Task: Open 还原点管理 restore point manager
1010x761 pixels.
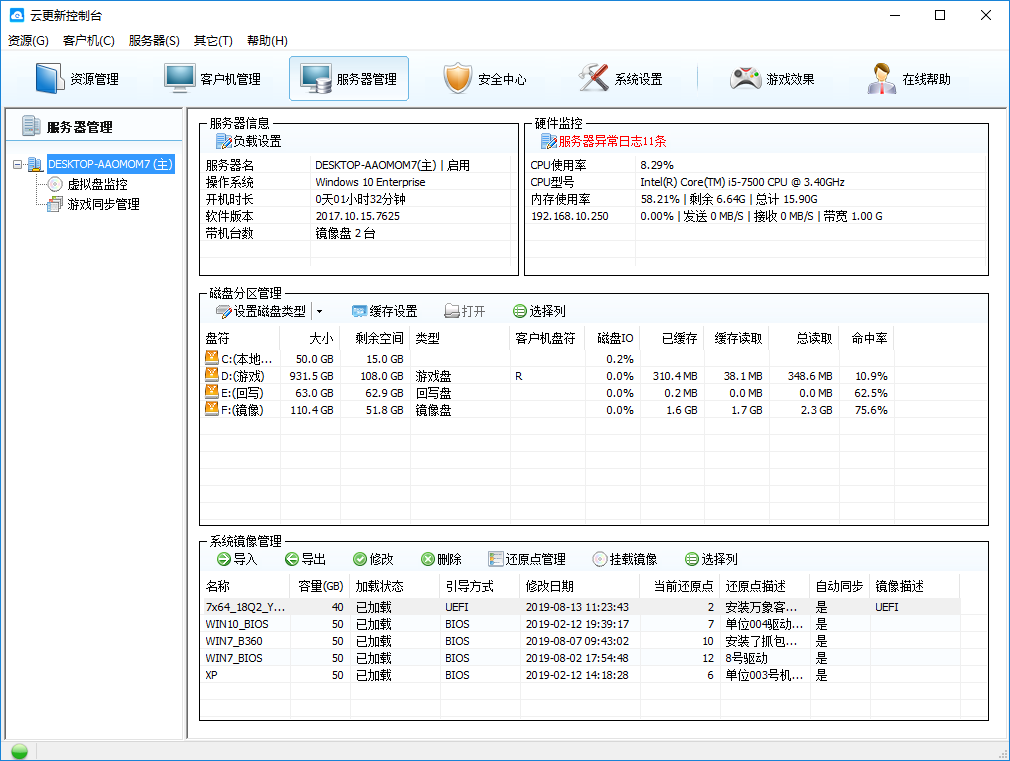Action: click(527, 559)
